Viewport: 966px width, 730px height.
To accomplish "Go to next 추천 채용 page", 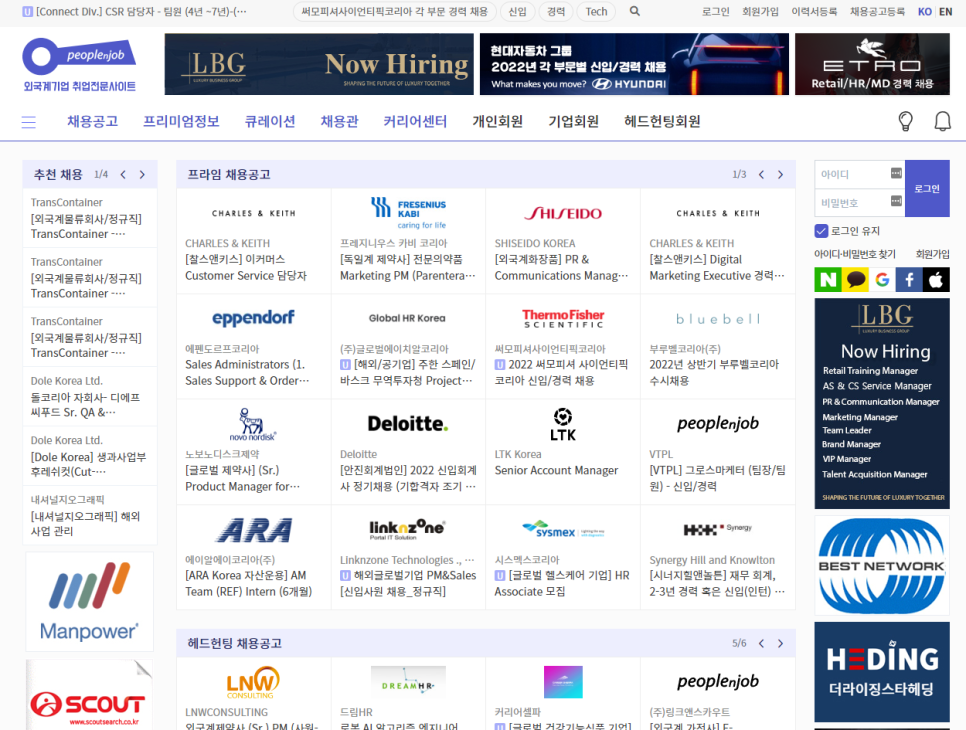I will coord(142,174).
